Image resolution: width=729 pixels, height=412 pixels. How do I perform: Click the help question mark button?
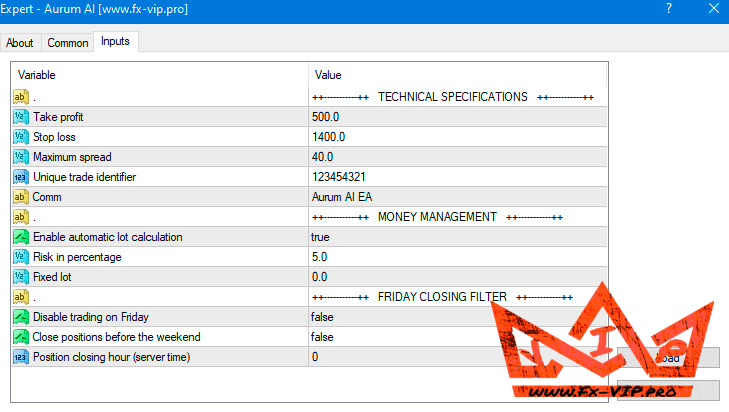click(x=668, y=9)
